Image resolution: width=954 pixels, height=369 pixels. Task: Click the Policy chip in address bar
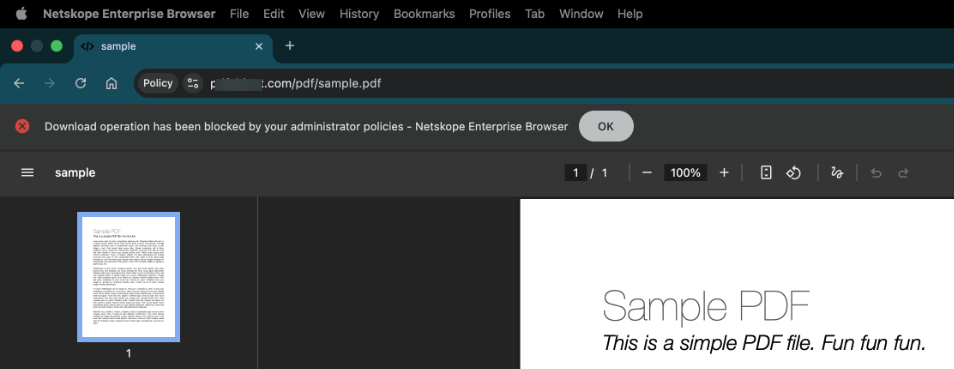[x=158, y=83]
